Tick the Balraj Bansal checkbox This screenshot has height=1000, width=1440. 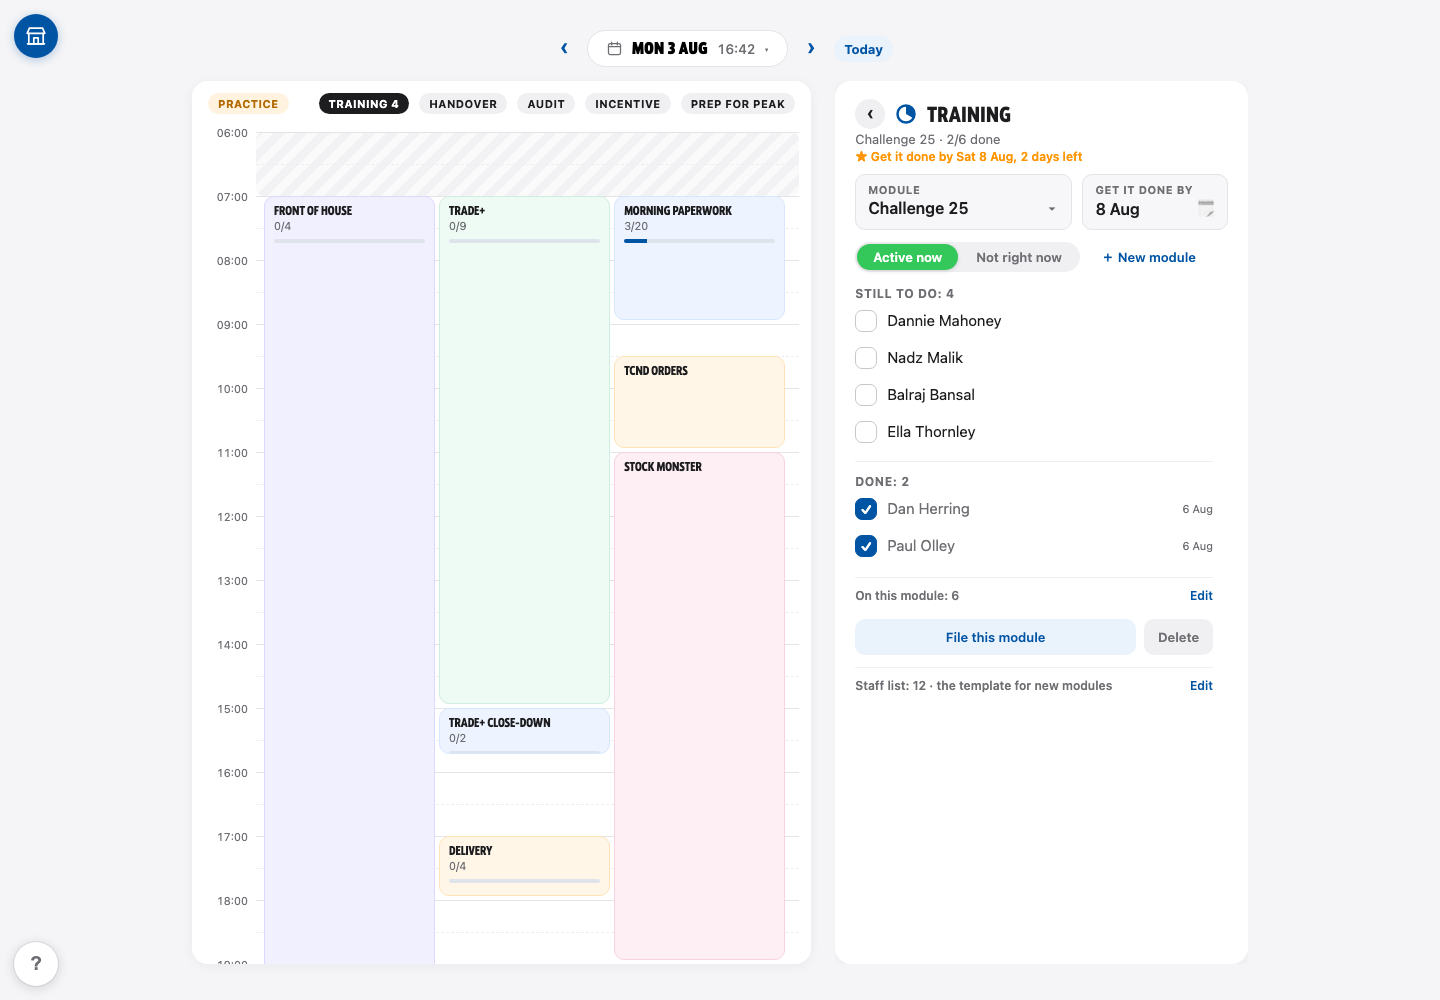866,395
